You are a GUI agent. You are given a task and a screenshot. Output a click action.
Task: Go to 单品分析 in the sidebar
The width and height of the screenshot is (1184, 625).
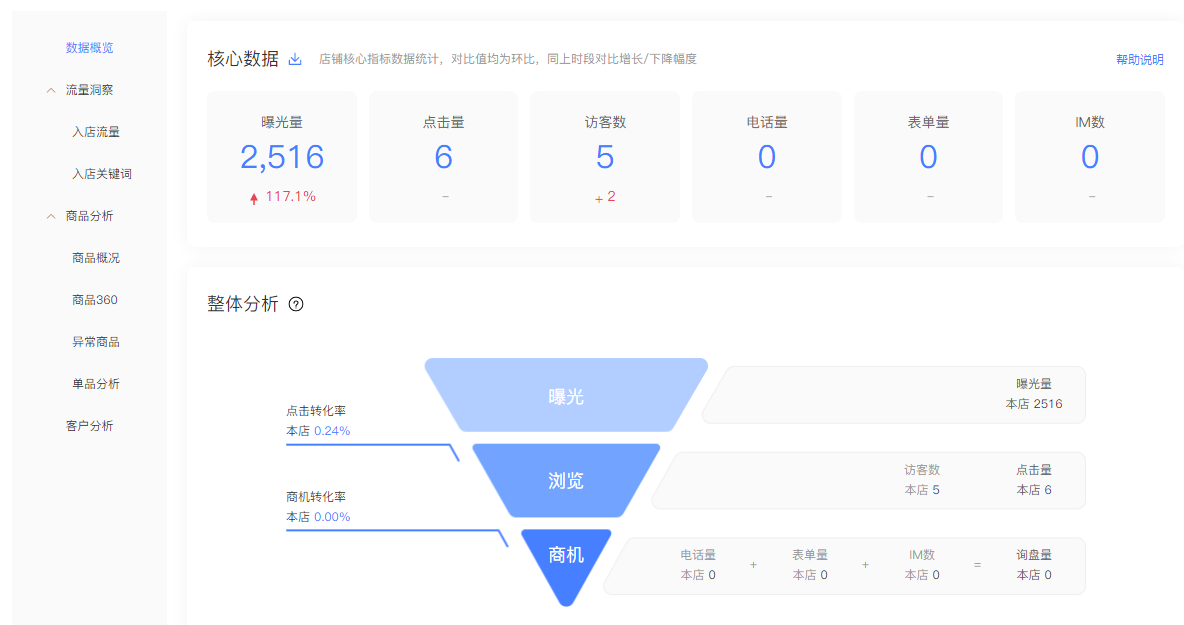click(97, 383)
